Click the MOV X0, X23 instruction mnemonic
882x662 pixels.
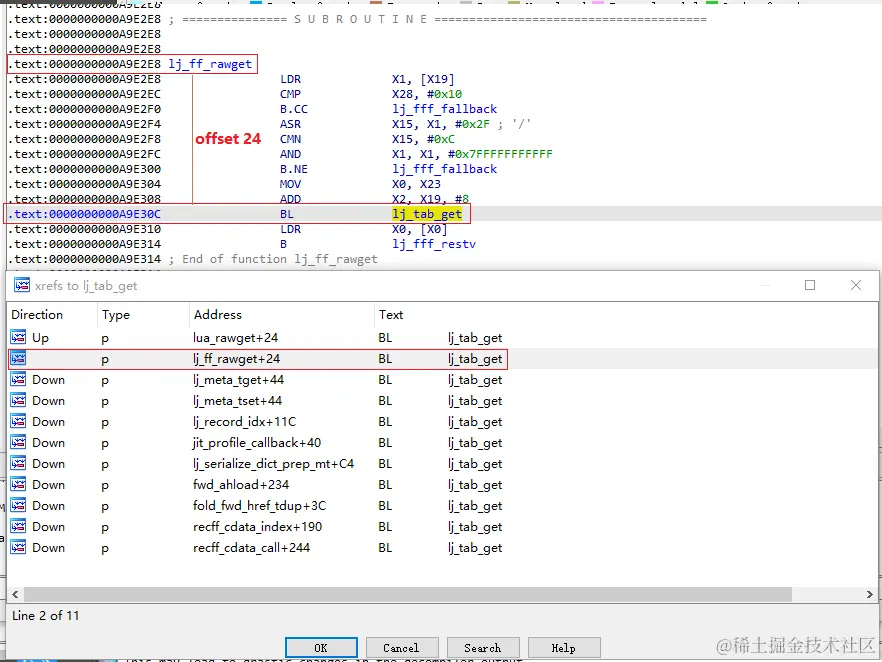pyautogui.click(x=290, y=184)
